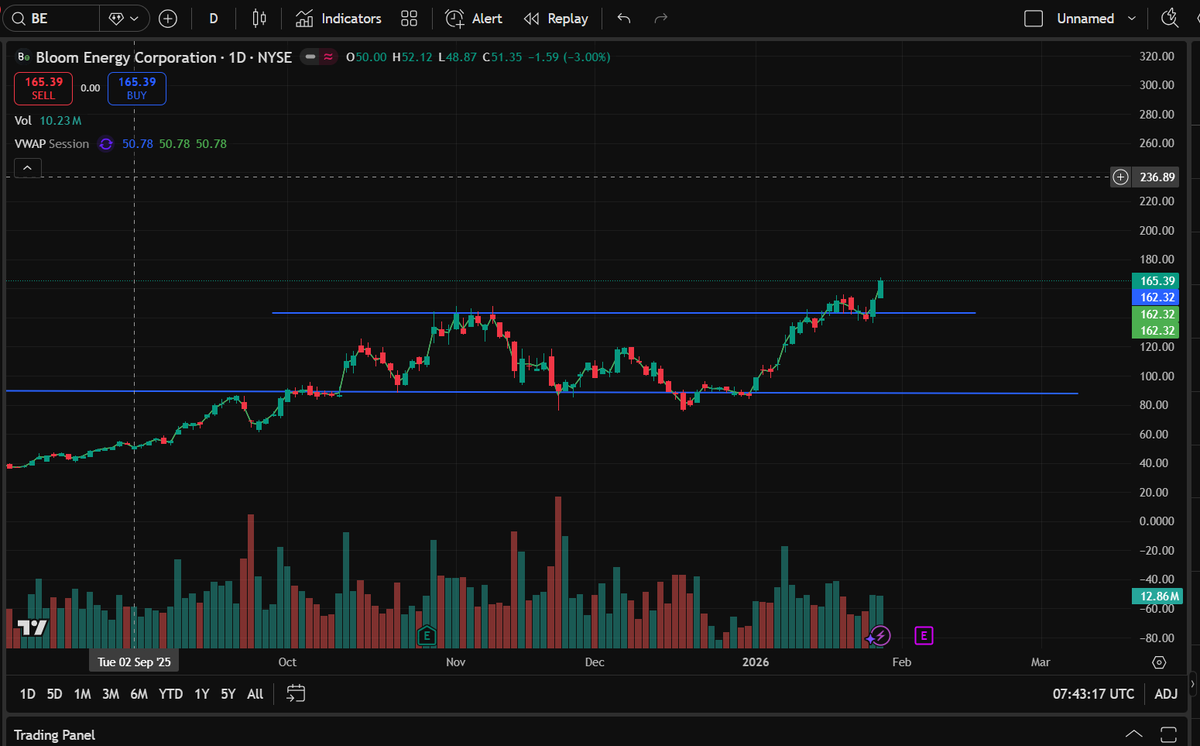Select the 5D date range

[x=55, y=693]
